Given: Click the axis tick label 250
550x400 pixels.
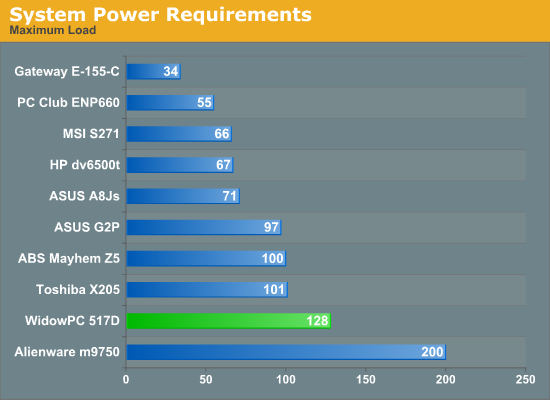Looking at the screenshot, I should (525, 380).
